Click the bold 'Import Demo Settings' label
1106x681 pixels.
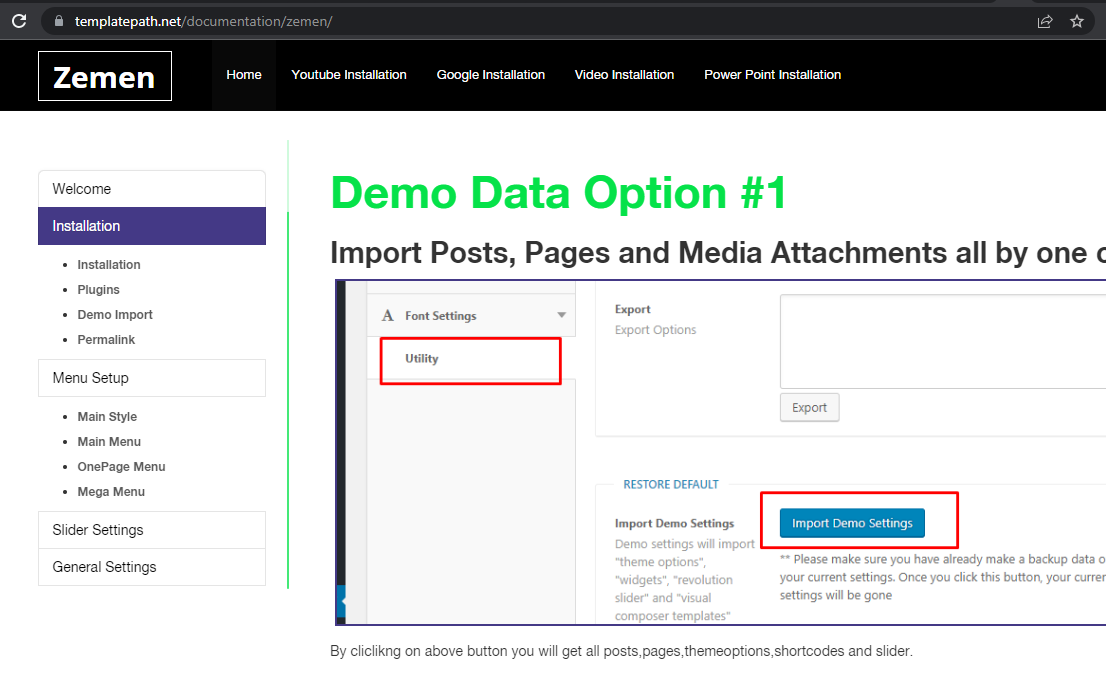[x=674, y=523]
